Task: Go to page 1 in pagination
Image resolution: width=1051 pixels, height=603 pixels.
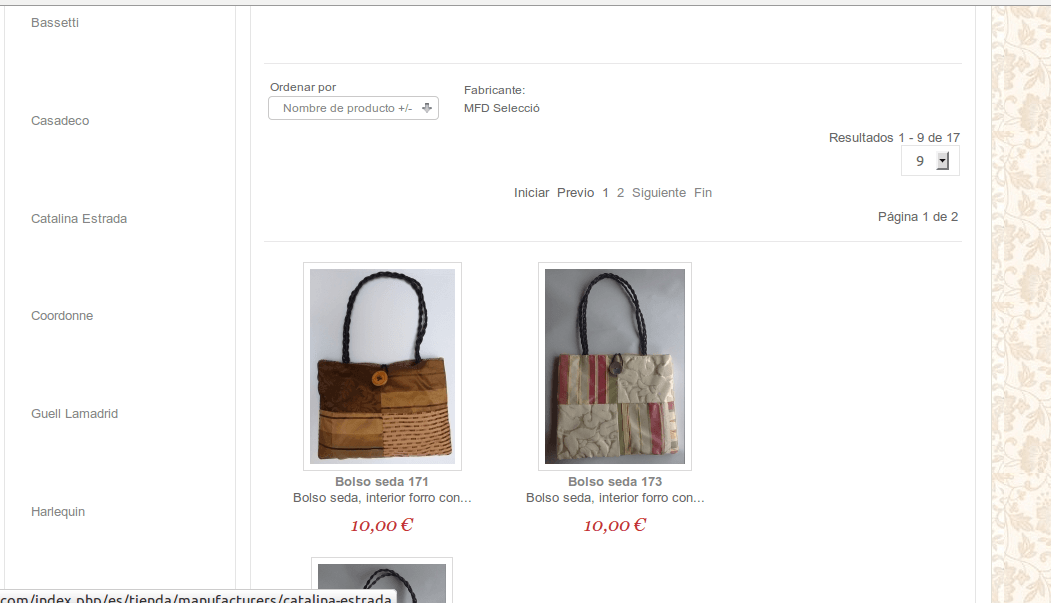Action: (605, 192)
